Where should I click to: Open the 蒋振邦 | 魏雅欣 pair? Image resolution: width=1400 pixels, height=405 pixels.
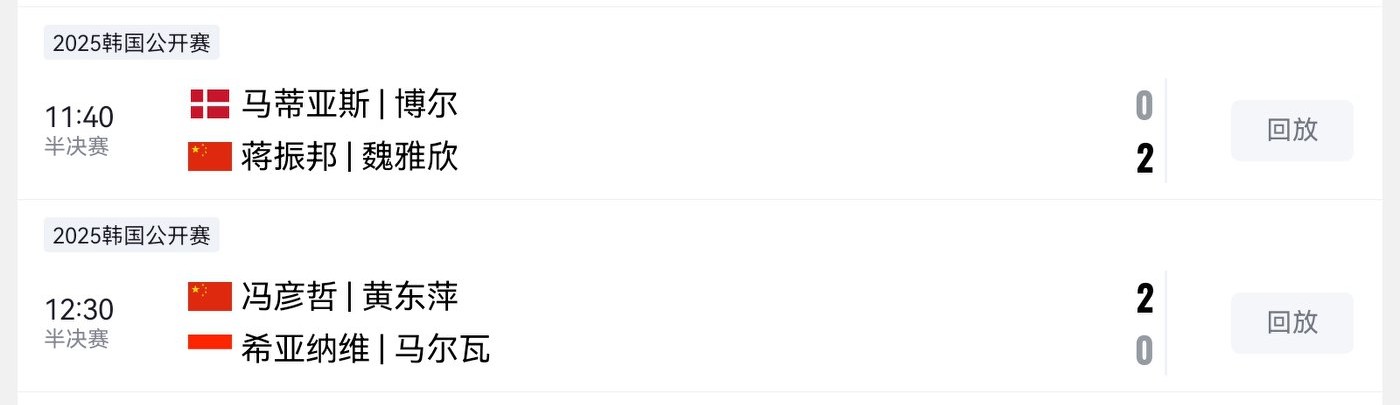pos(349,156)
